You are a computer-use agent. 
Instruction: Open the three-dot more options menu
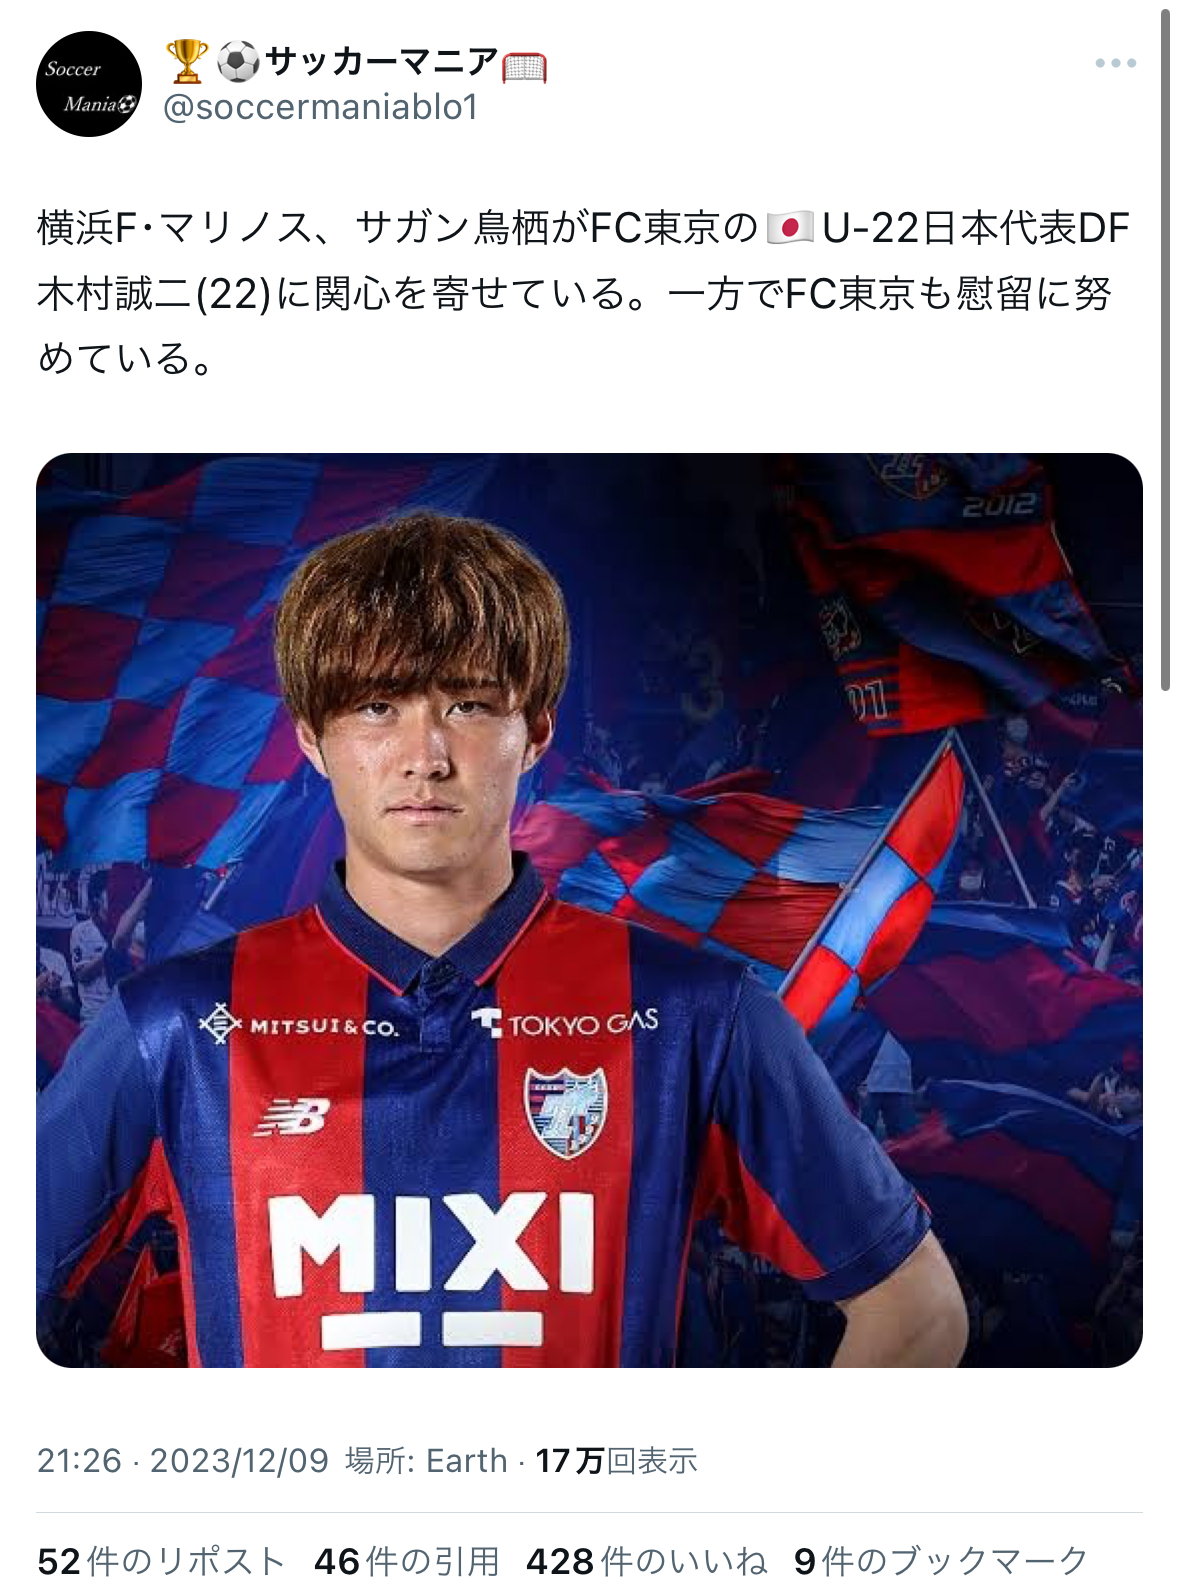point(1115,63)
